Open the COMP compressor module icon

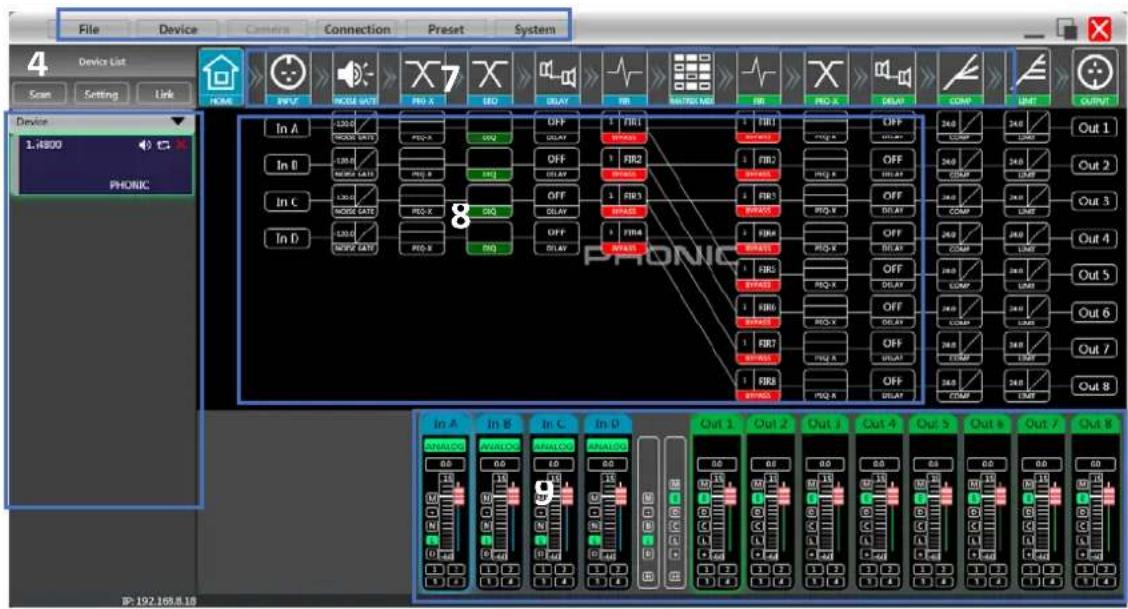pos(960,78)
